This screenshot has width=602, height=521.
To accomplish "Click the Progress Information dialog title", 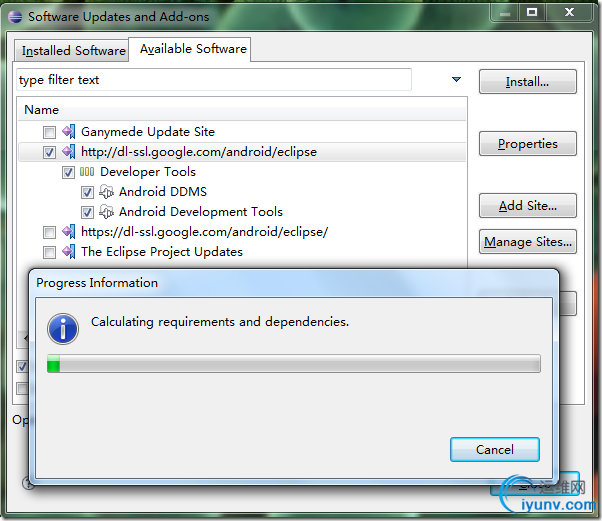I will (x=97, y=283).
